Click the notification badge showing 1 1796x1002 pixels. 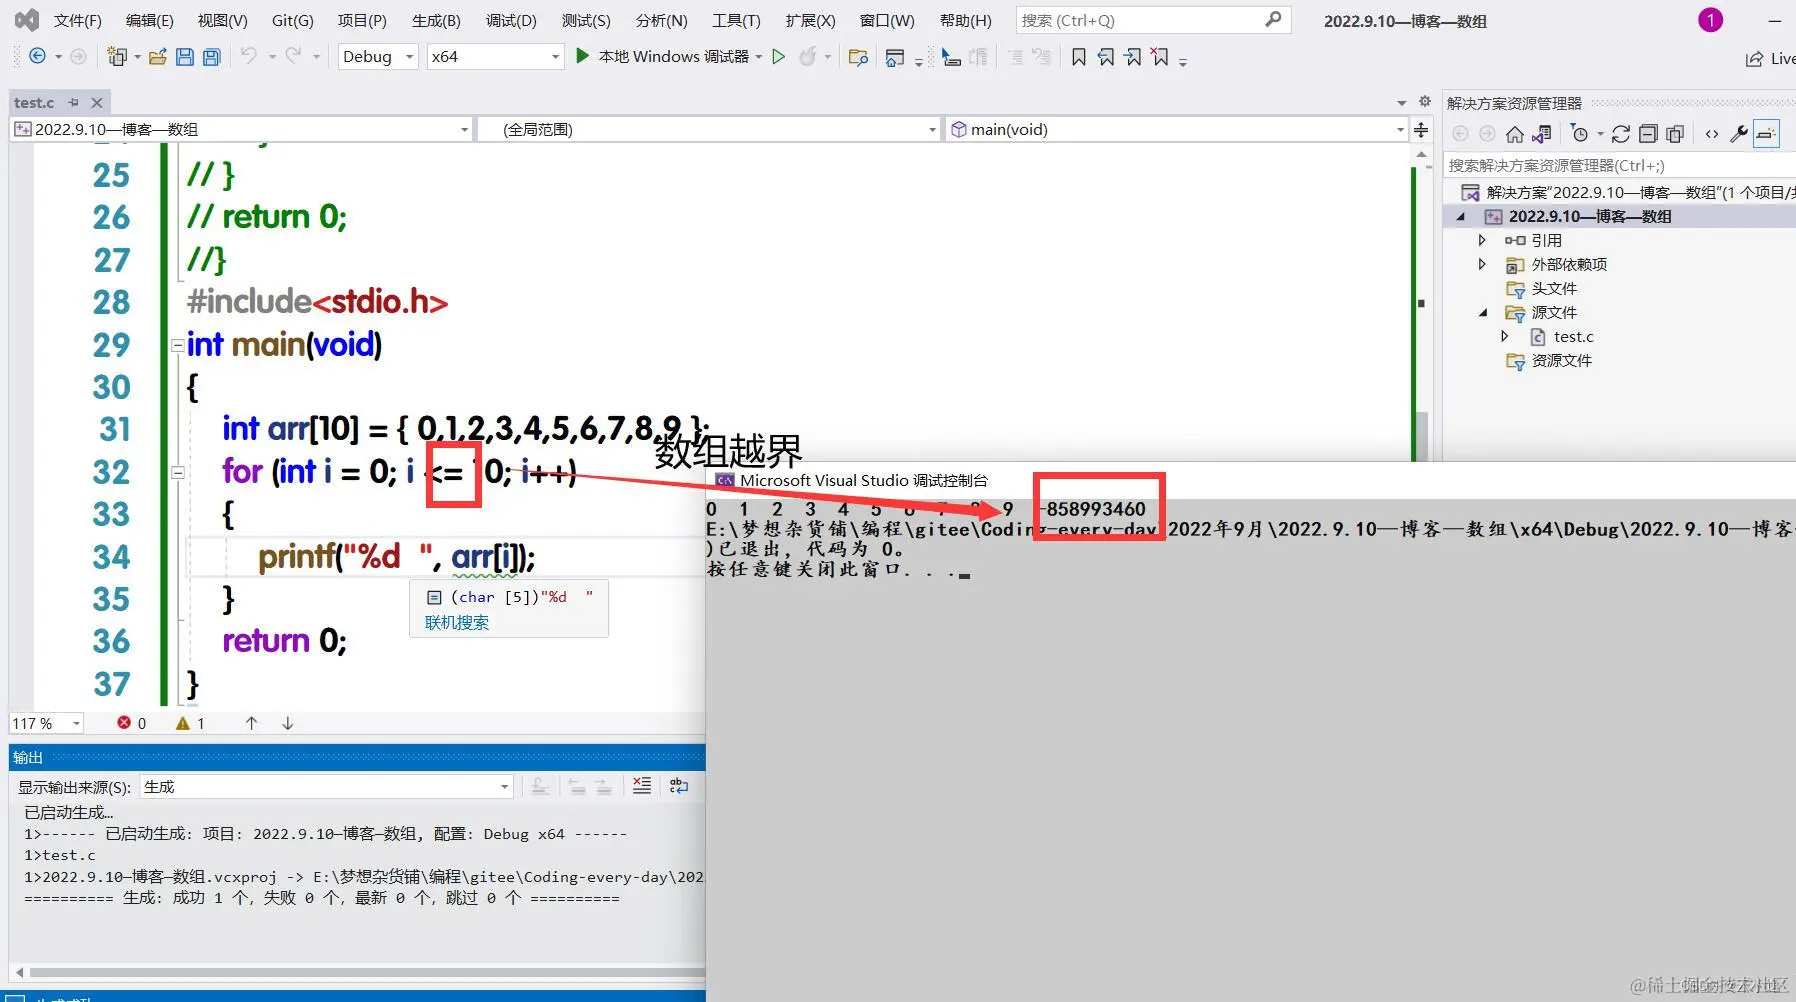pyautogui.click(x=1710, y=20)
